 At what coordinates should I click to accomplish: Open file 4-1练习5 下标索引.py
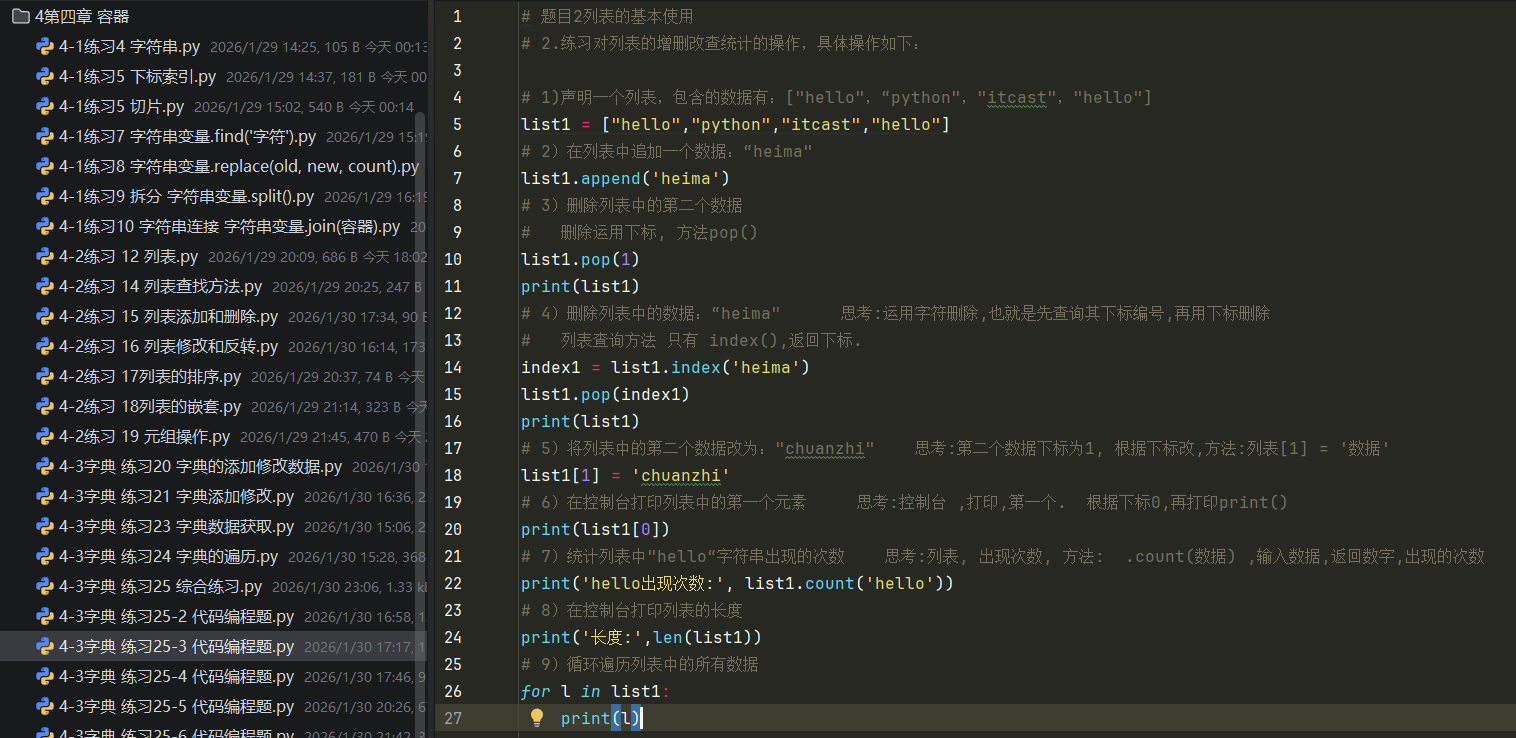click(x=137, y=76)
